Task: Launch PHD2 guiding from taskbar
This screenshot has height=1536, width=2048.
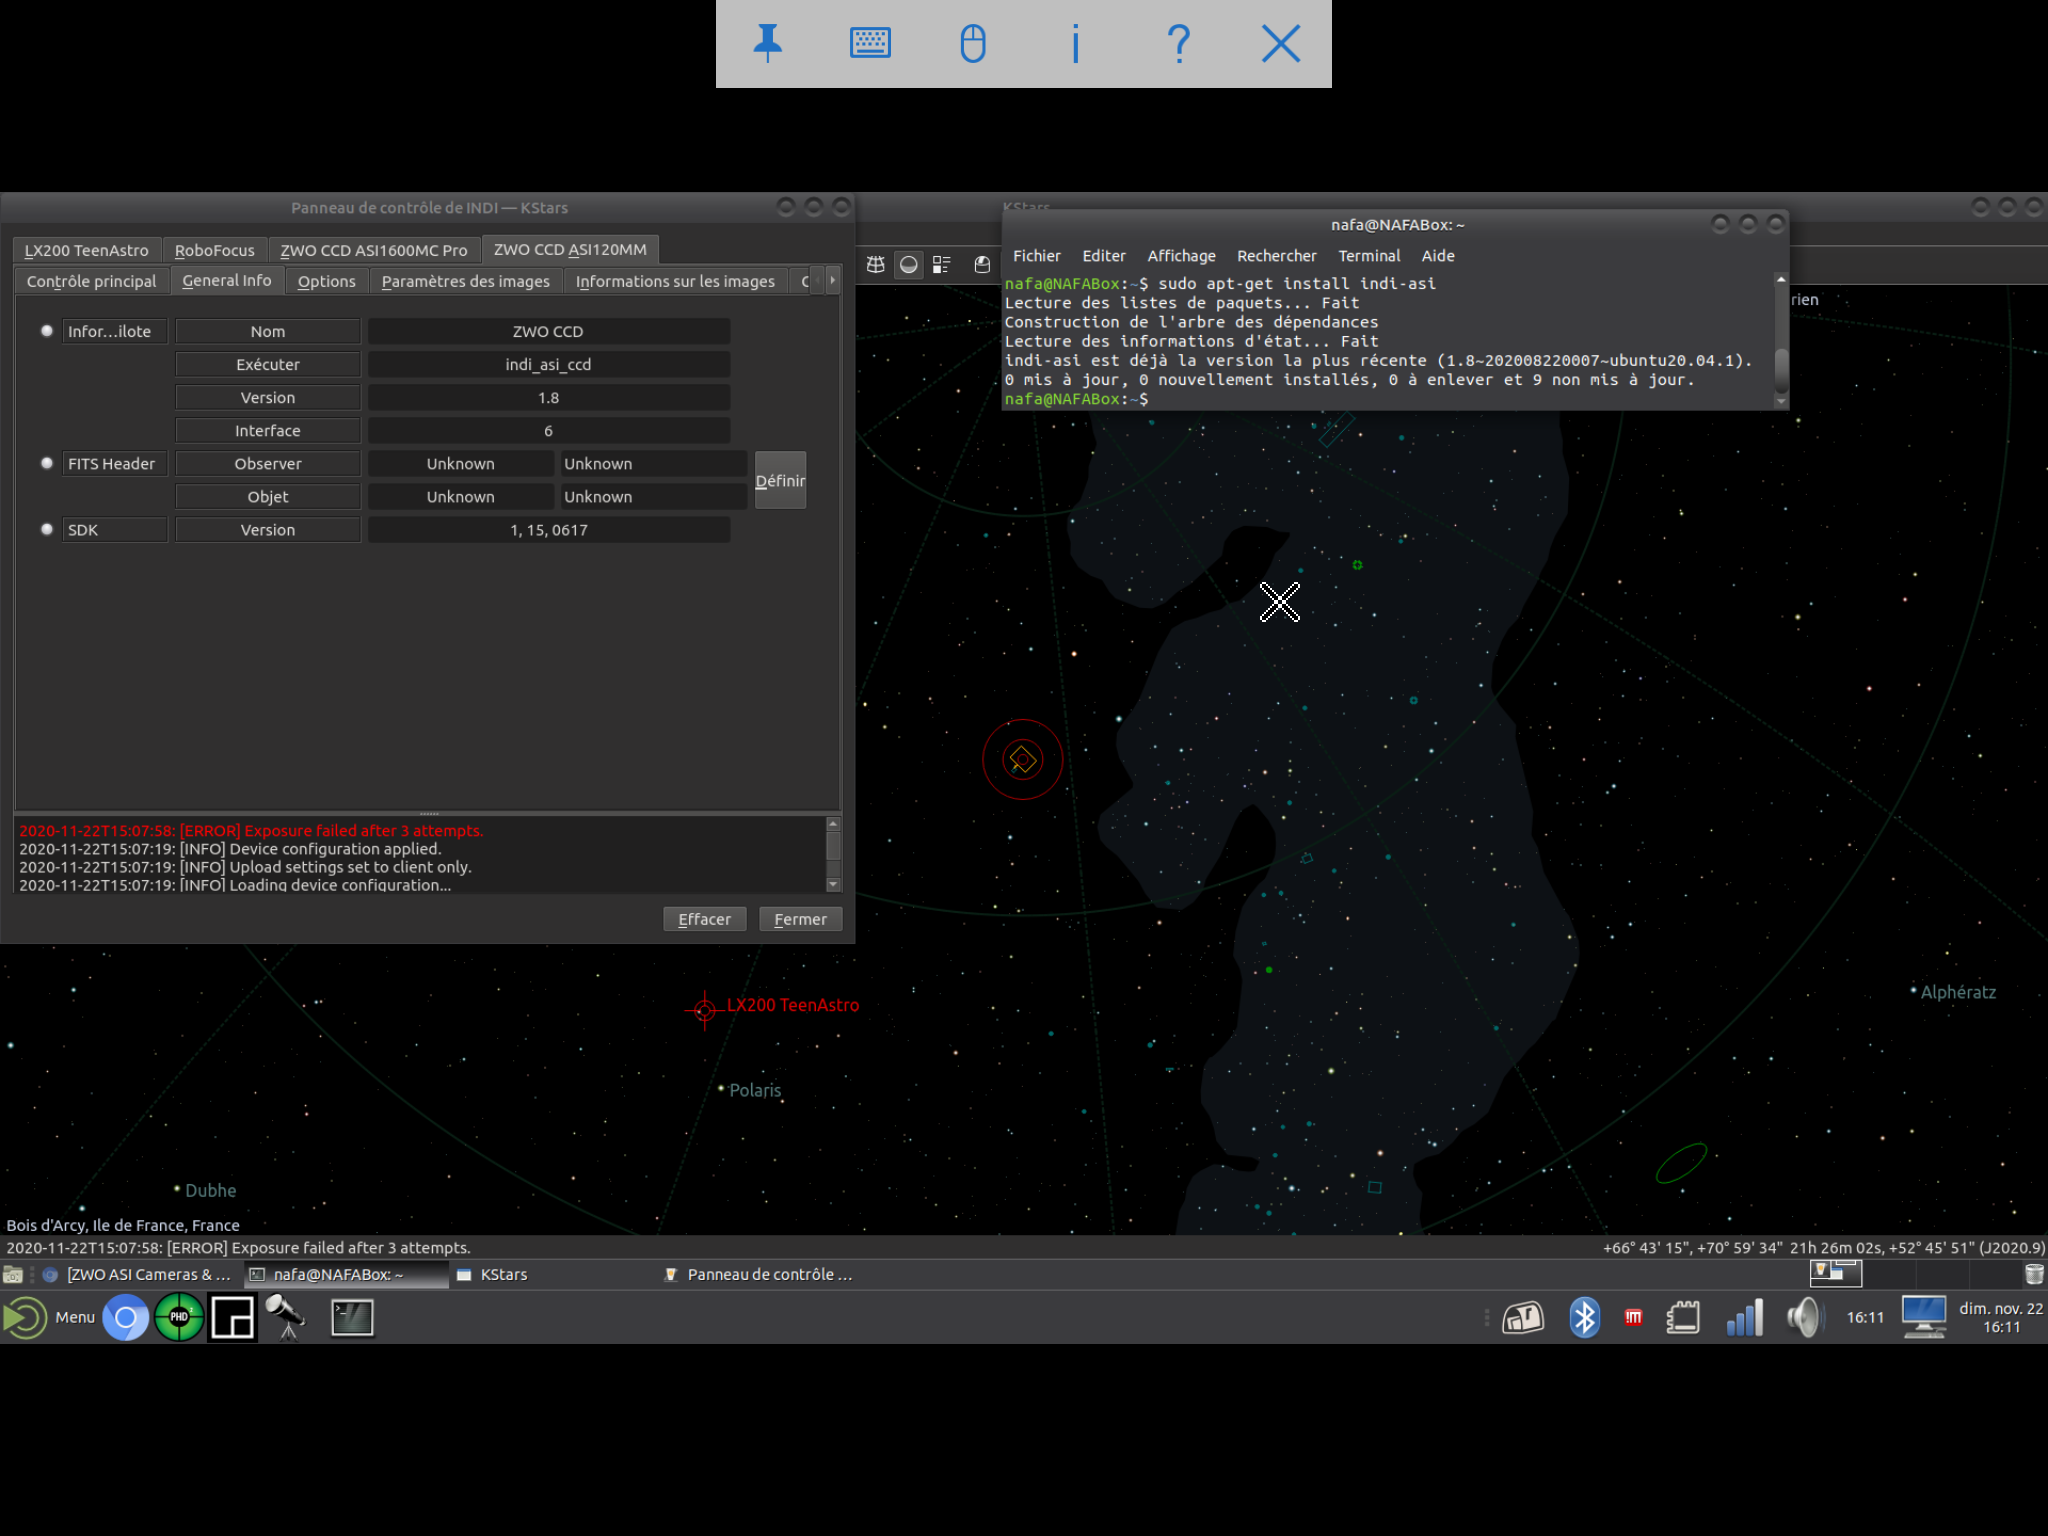Action: coord(179,1317)
